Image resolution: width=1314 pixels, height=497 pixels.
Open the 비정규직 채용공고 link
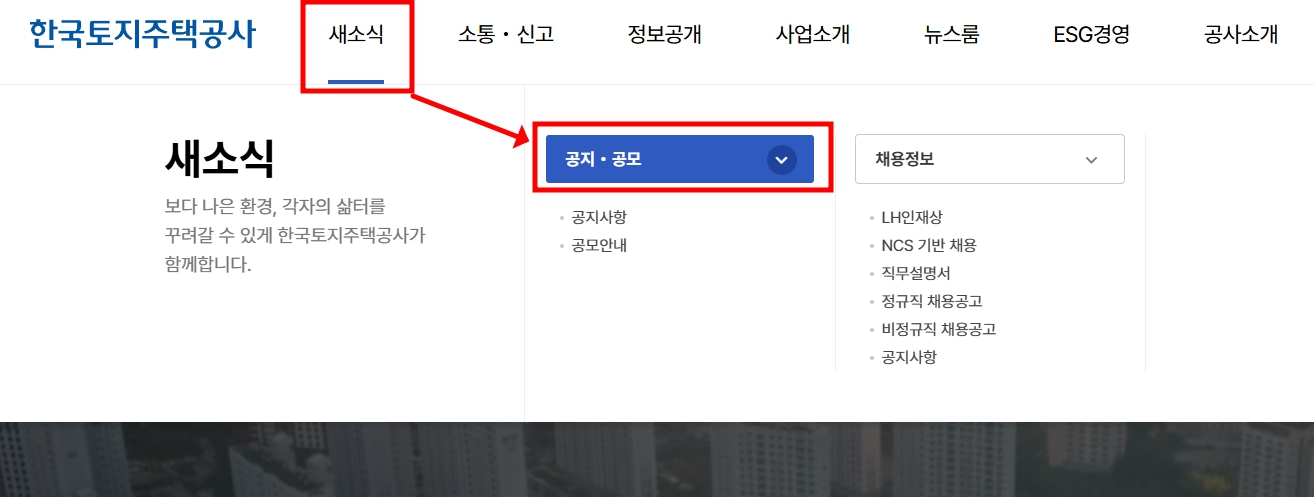pos(939,329)
